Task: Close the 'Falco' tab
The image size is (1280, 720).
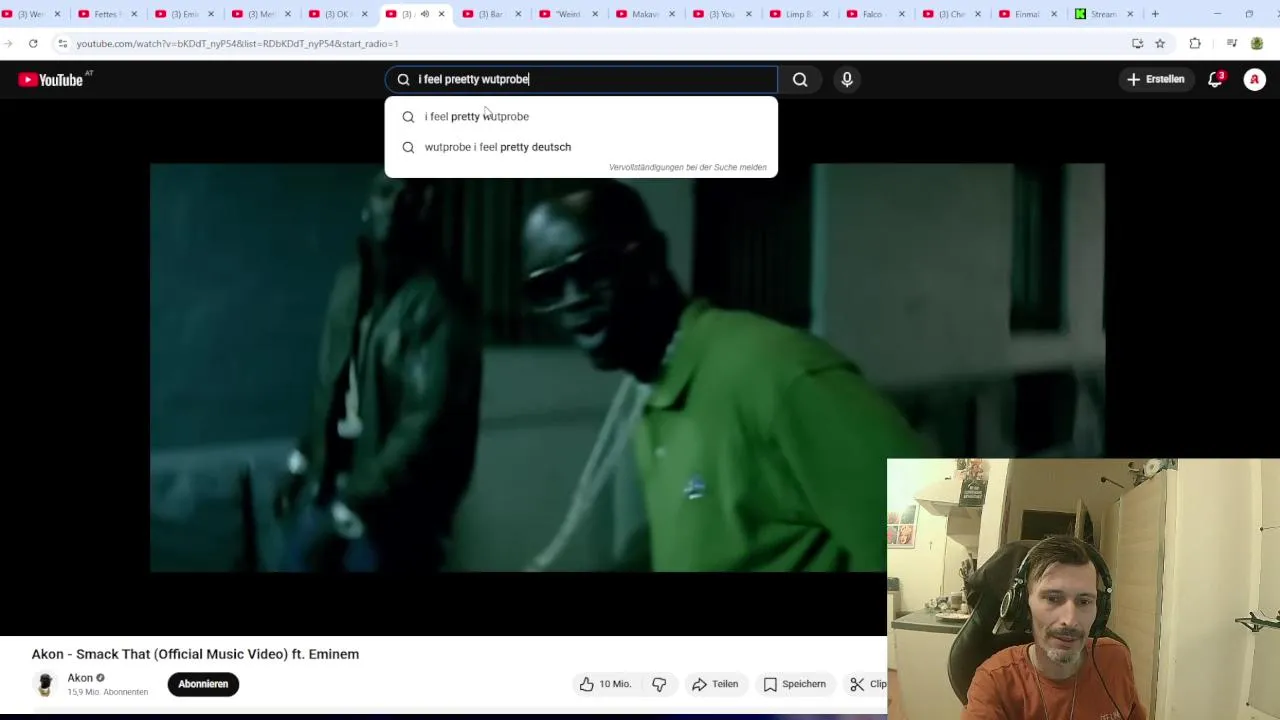Action: [x=902, y=14]
